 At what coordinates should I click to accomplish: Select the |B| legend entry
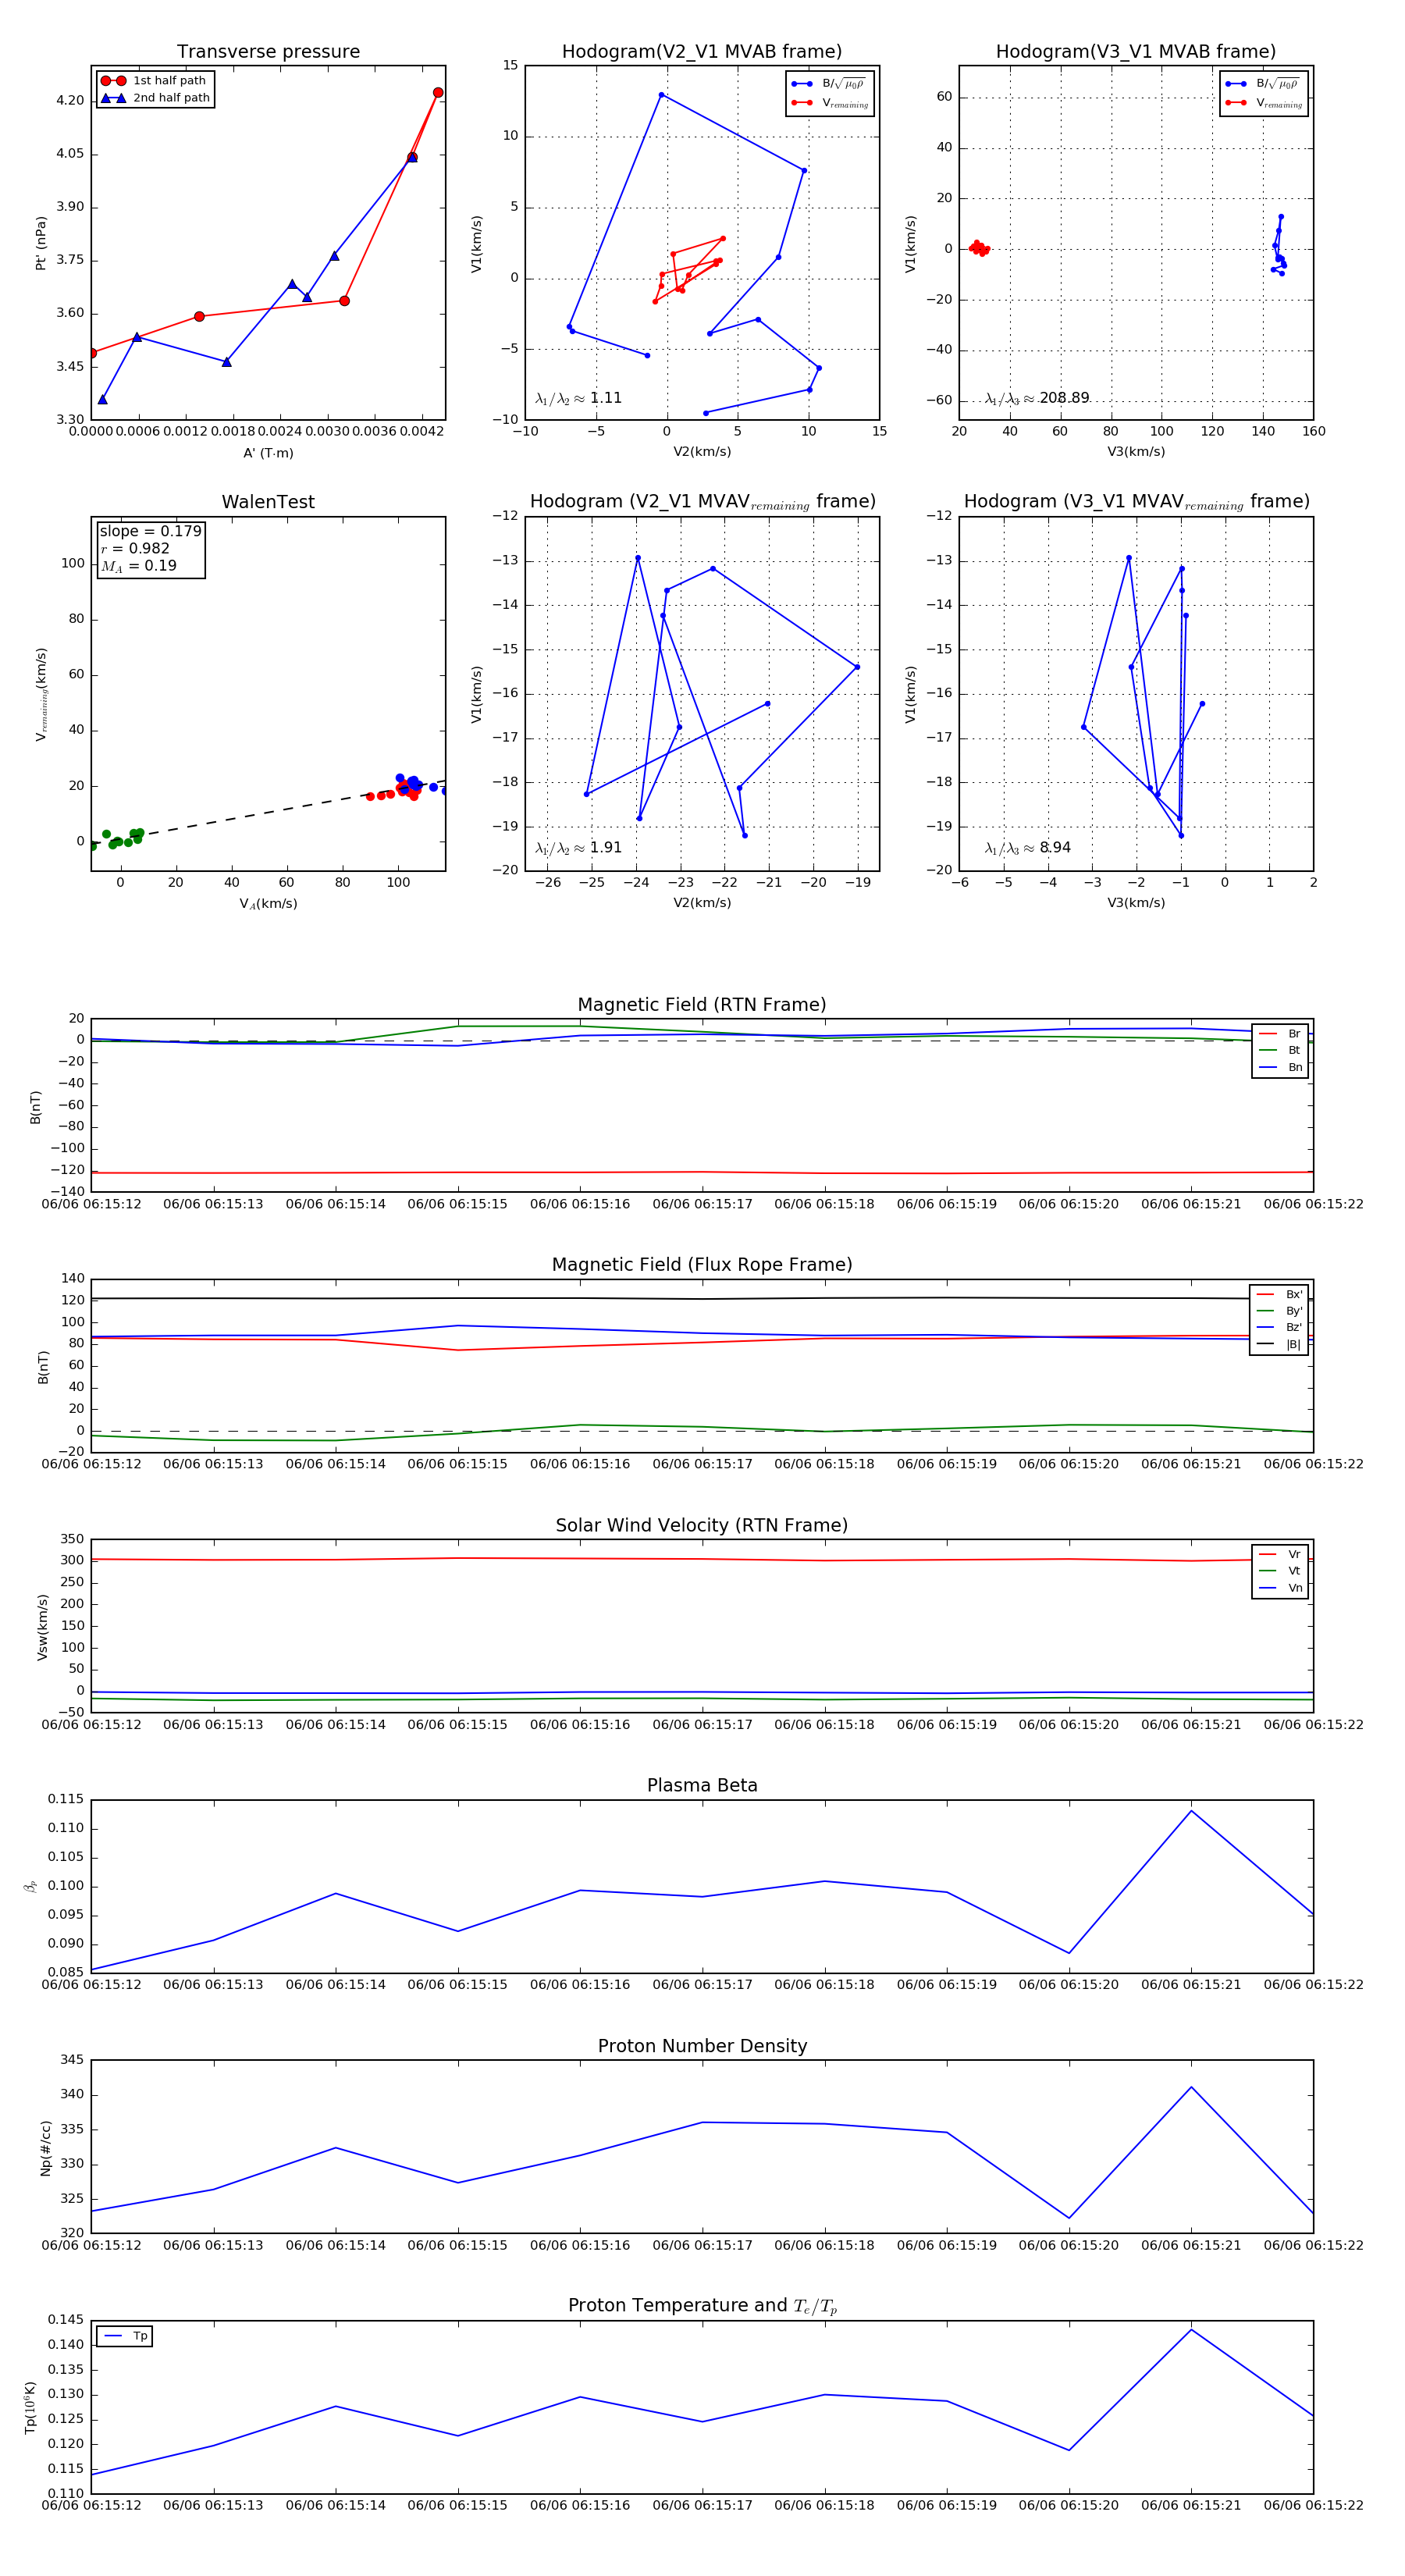click(1279, 1344)
